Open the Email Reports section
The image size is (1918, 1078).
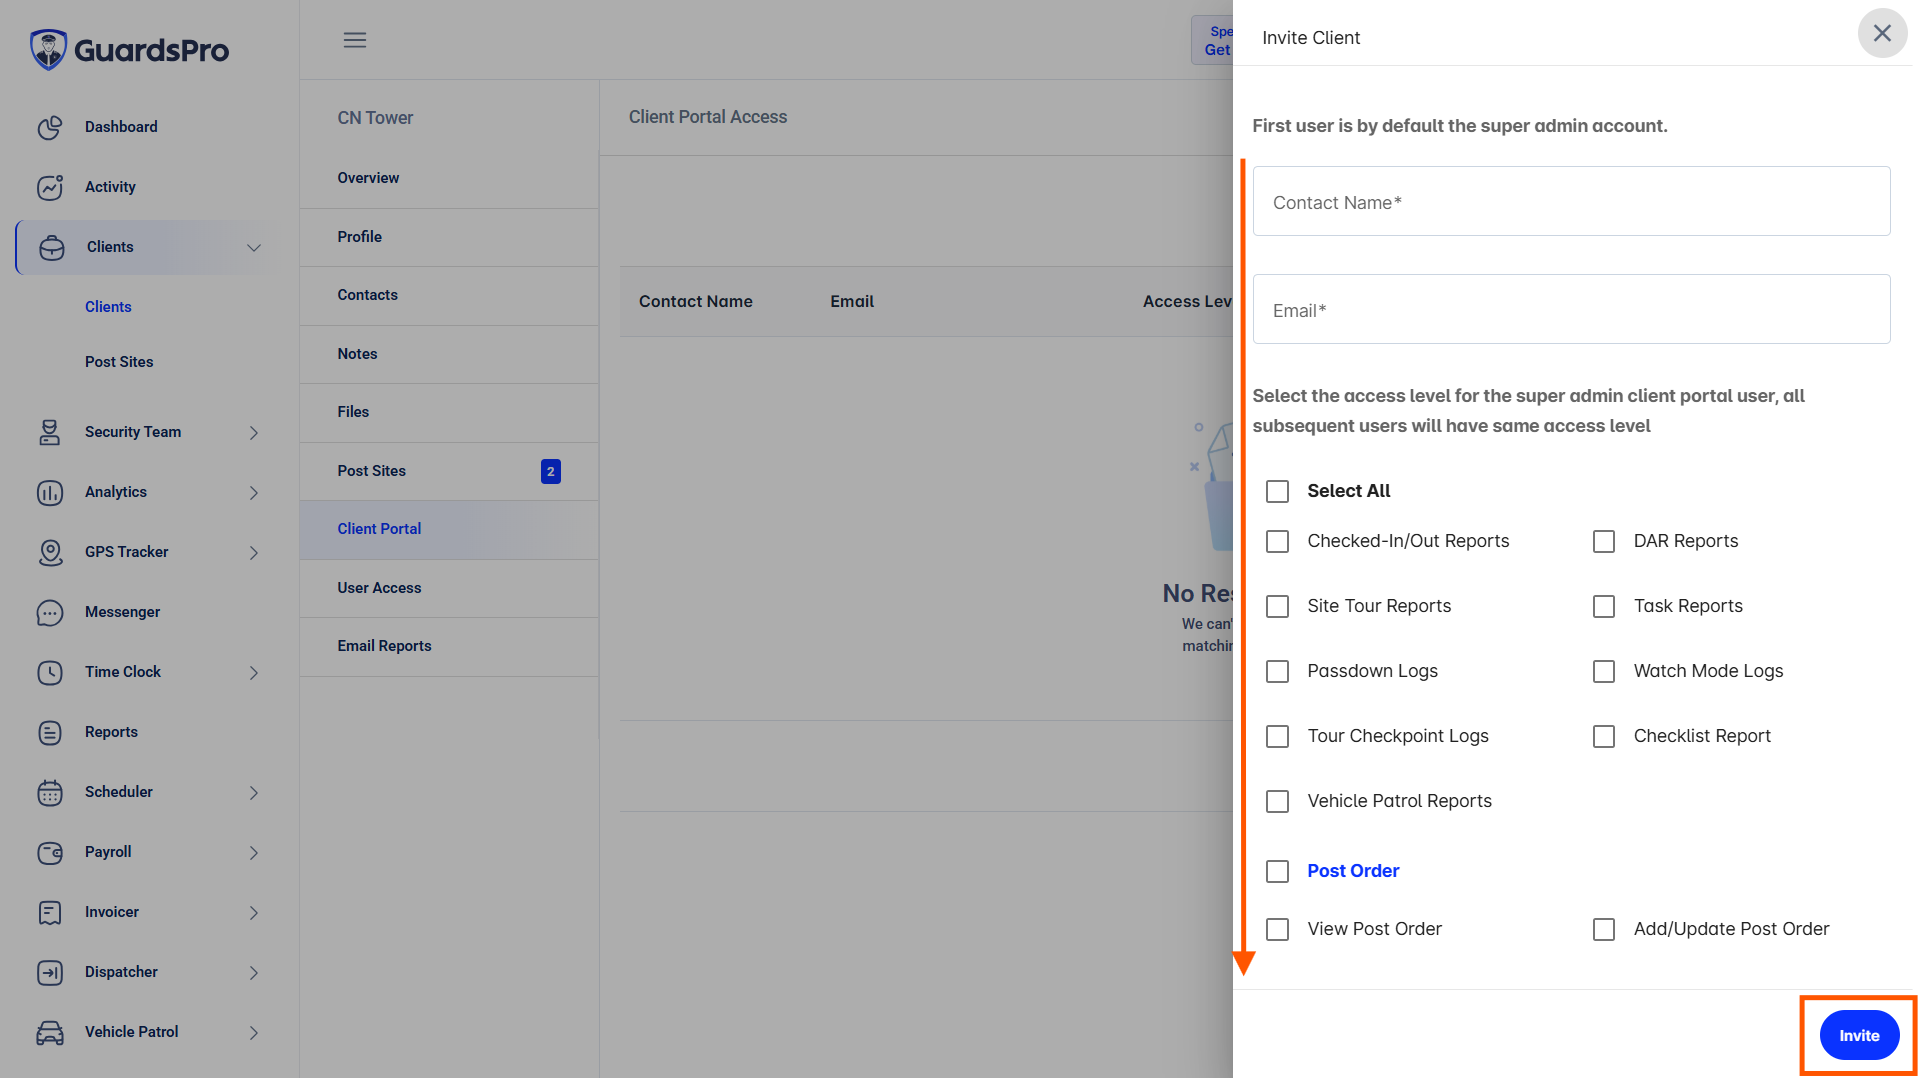(449, 646)
